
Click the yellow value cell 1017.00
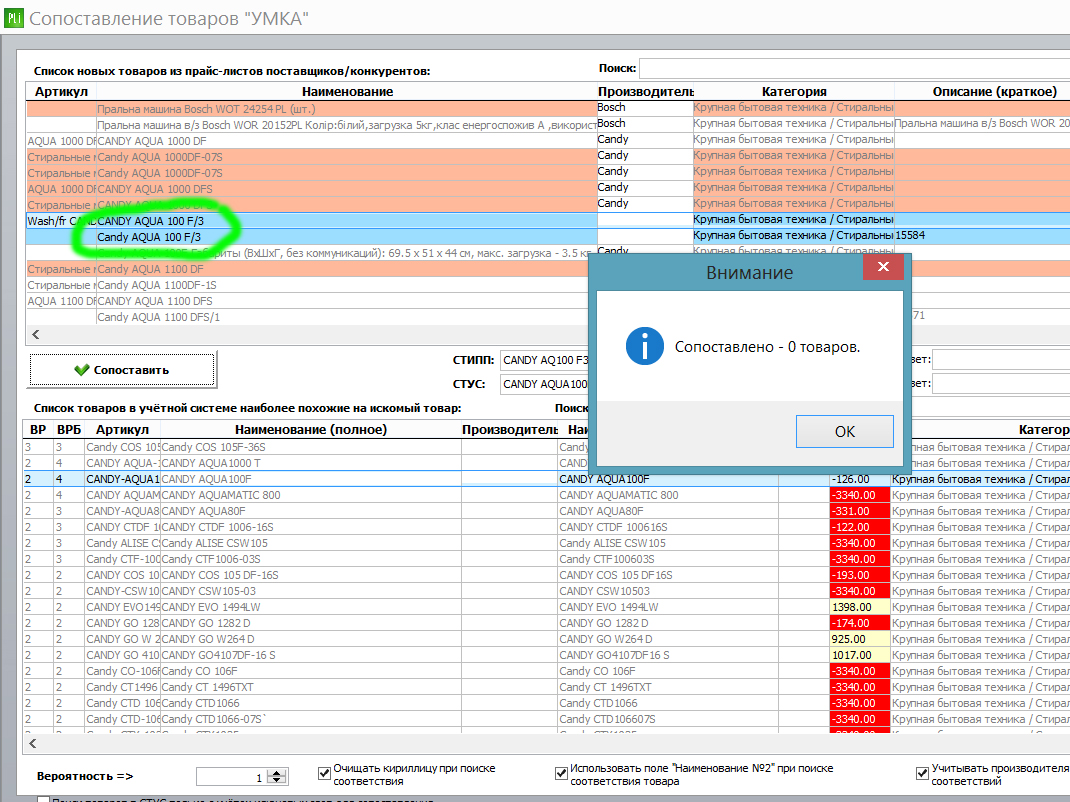coord(860,655)
